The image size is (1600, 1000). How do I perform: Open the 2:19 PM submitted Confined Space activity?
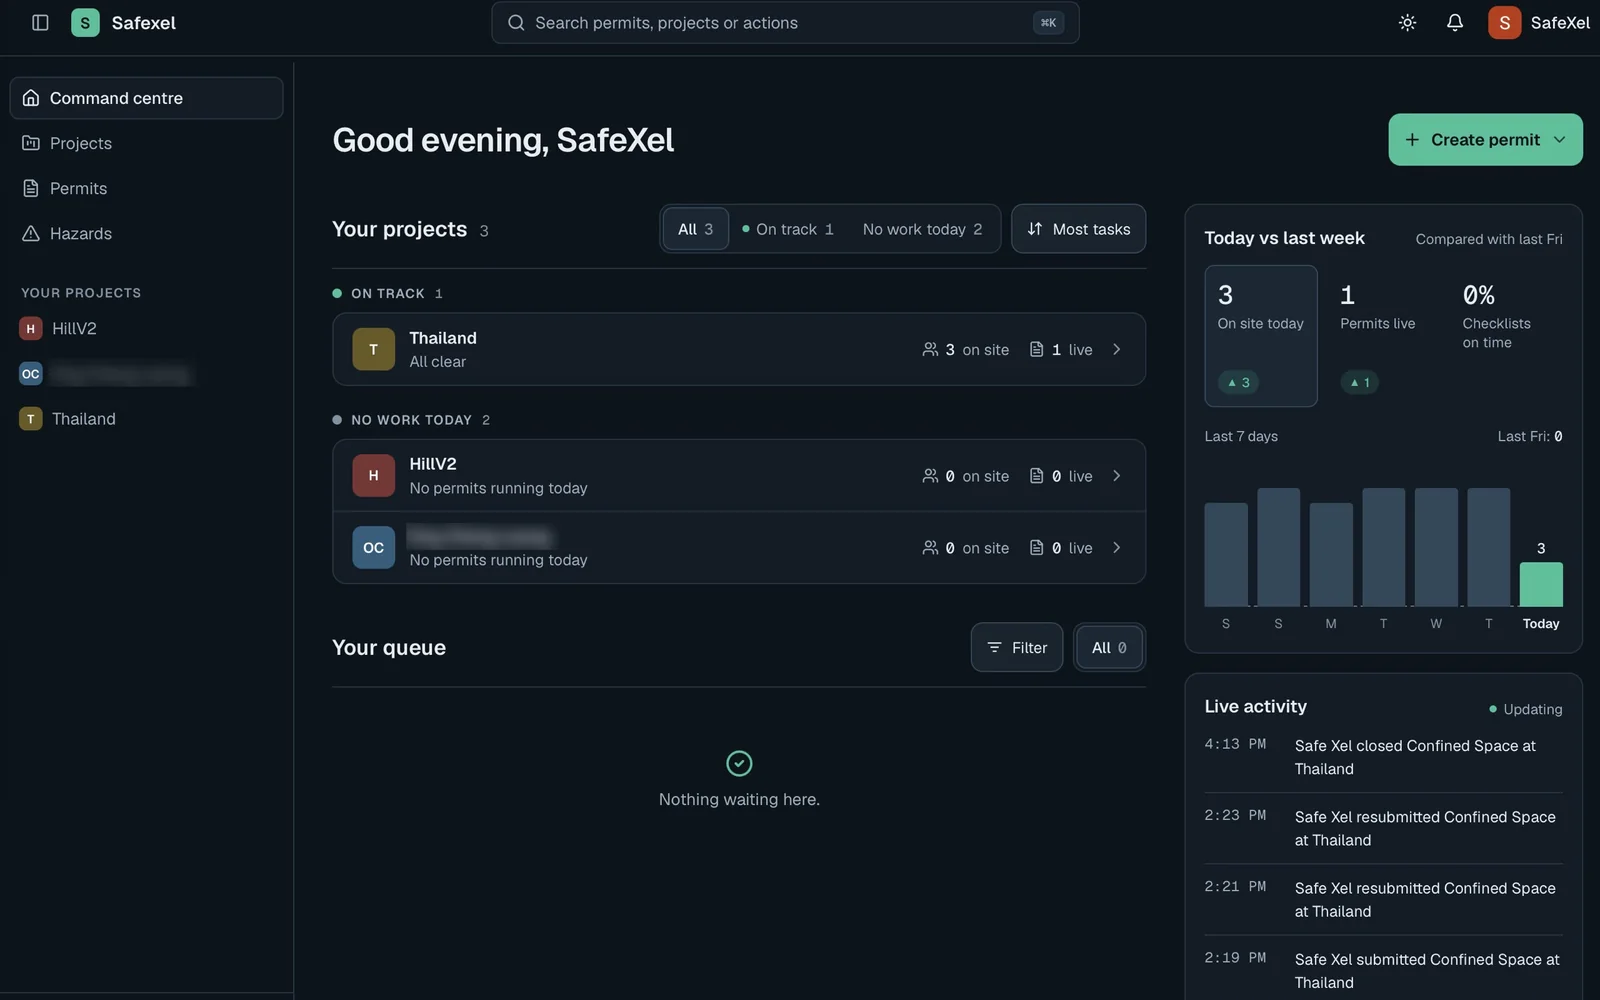pyautogui.click(x=1383, y=970)
